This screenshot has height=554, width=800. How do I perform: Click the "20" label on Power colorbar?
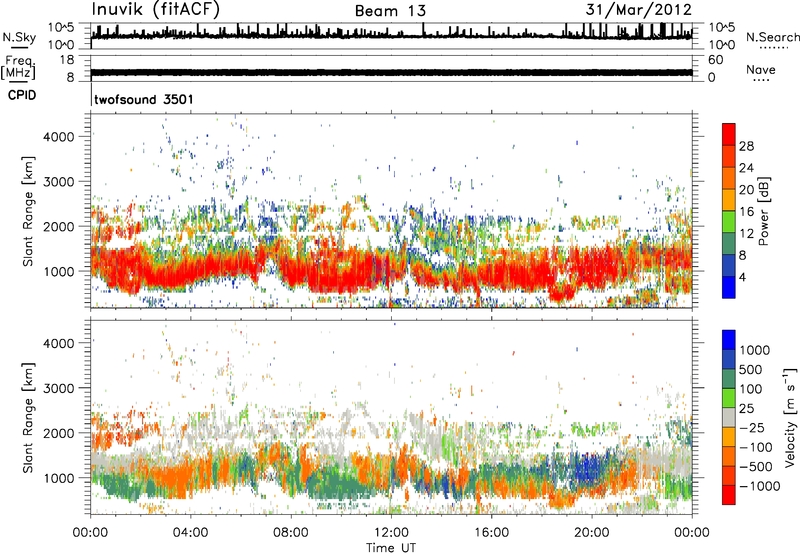coord(746,190)
